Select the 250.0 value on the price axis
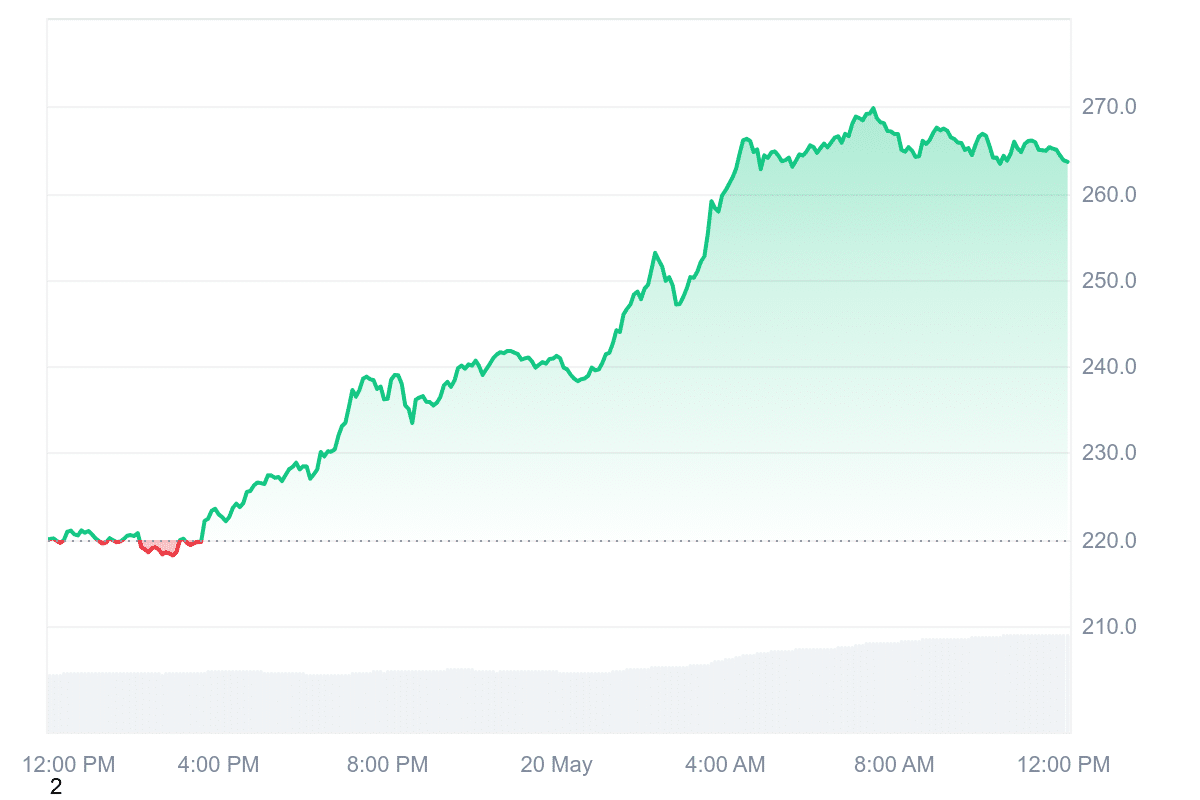This screenshot has width=1200, height=800. tap(1108, 281)
